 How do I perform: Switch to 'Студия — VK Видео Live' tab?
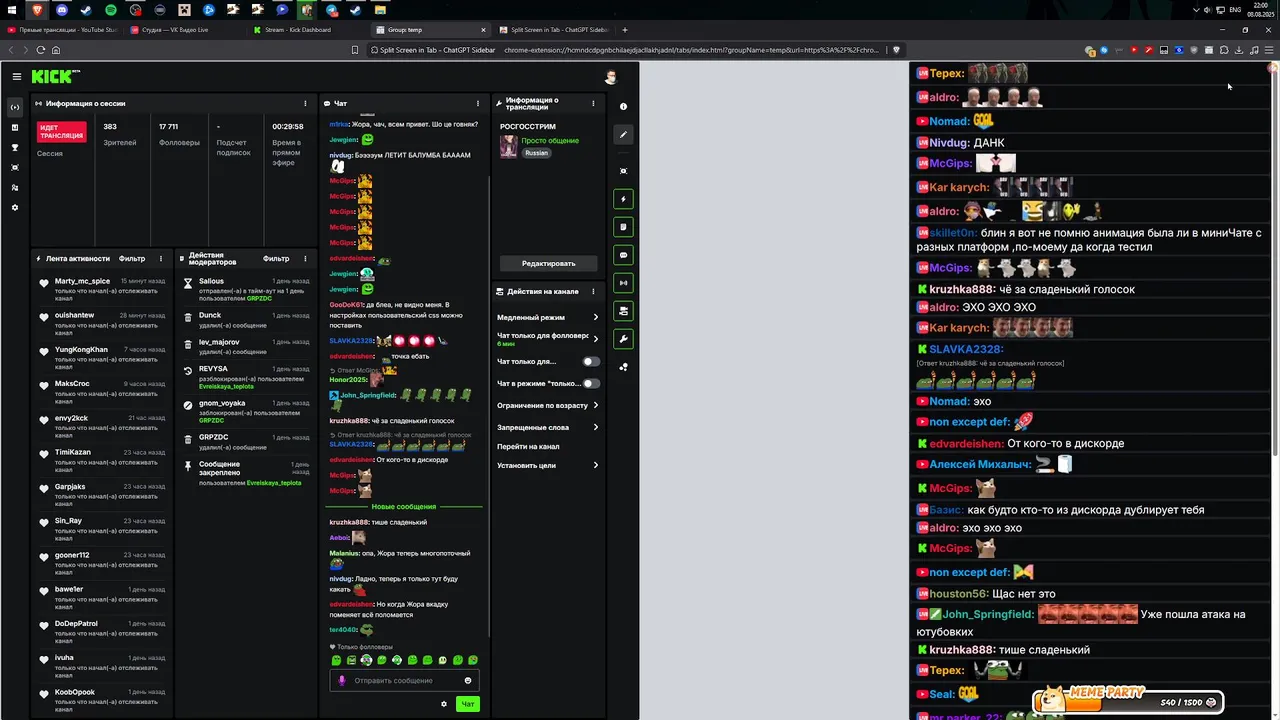[183, 30]
